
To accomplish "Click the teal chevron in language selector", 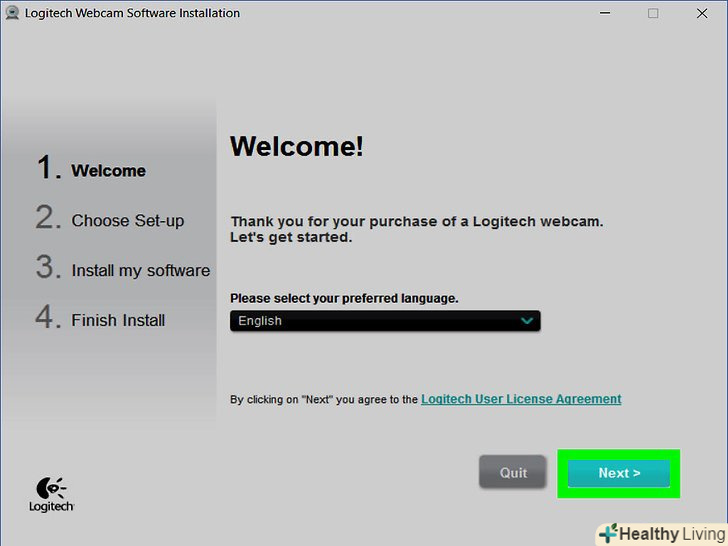I will [526, 321].
